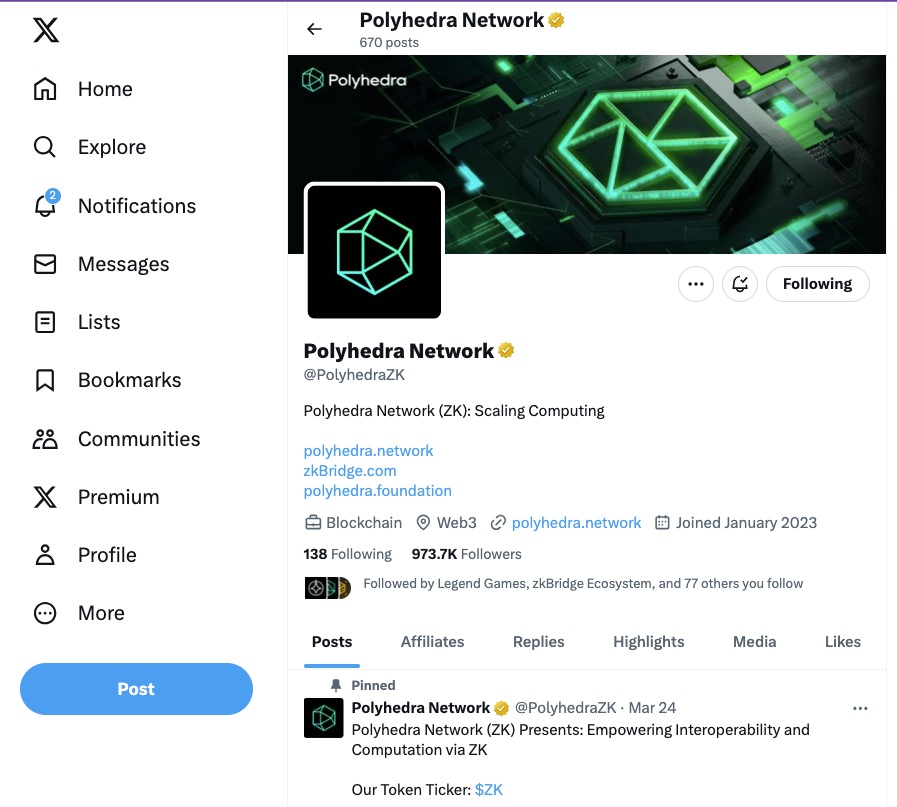Go to Home via house icon
The image size is (897, 807).
click(45, 89)
